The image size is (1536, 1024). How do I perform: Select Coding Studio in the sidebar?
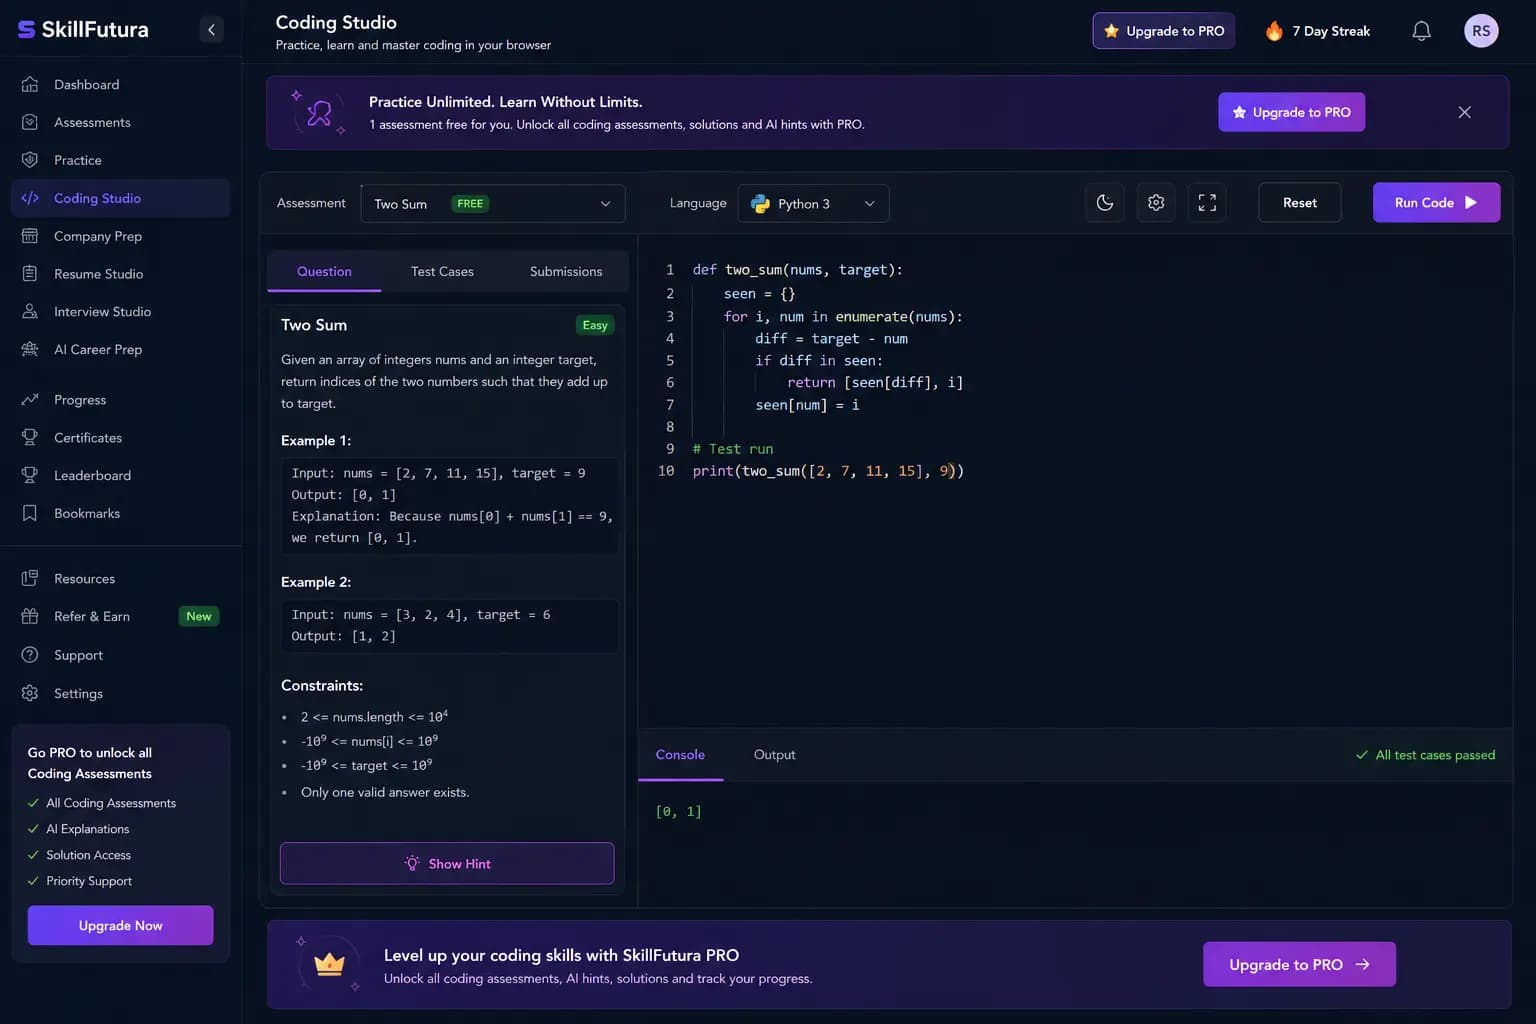(120, 198)
